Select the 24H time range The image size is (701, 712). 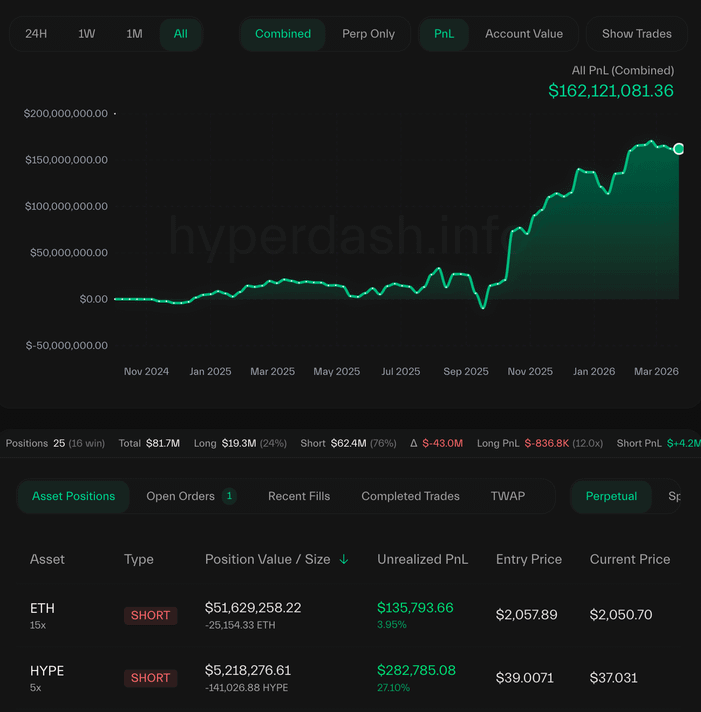point(36,34)
